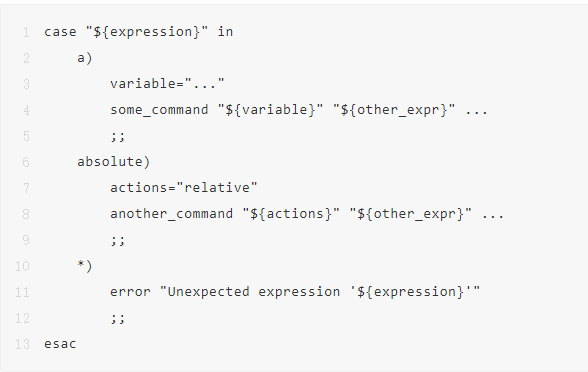
Task: Click the '*)' default pattern on line 10
Action: [x=85, y=266]
